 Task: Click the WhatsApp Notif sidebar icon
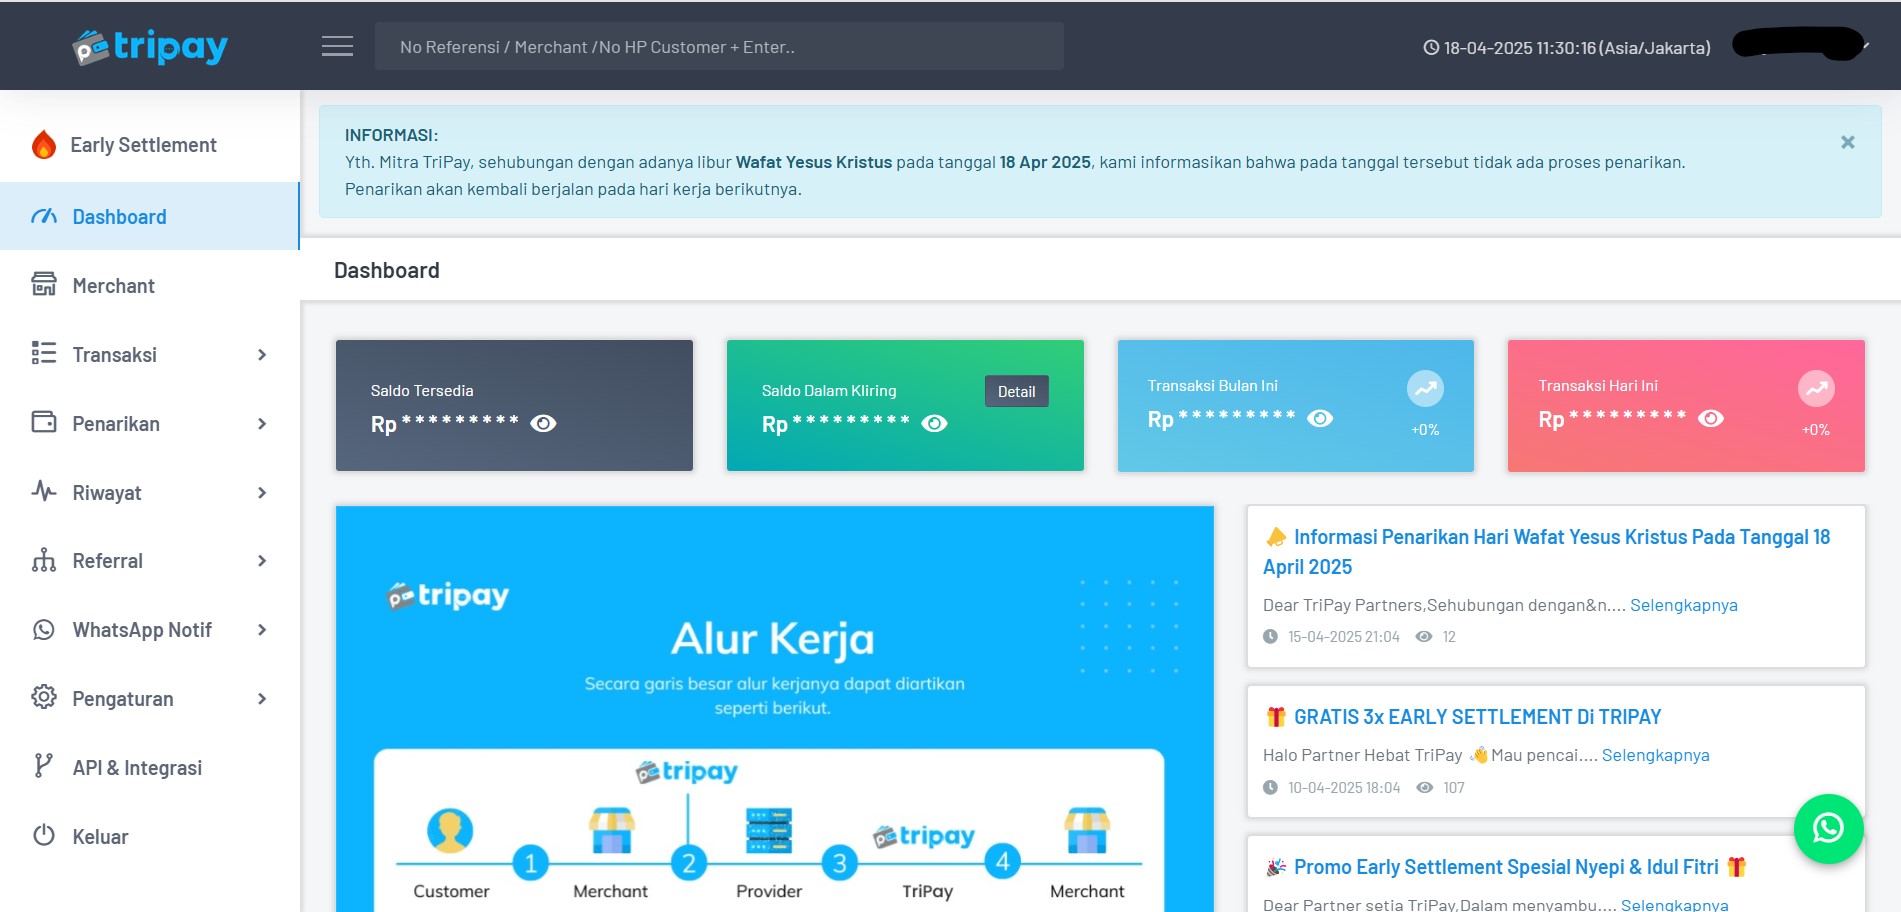coord(44,629)
